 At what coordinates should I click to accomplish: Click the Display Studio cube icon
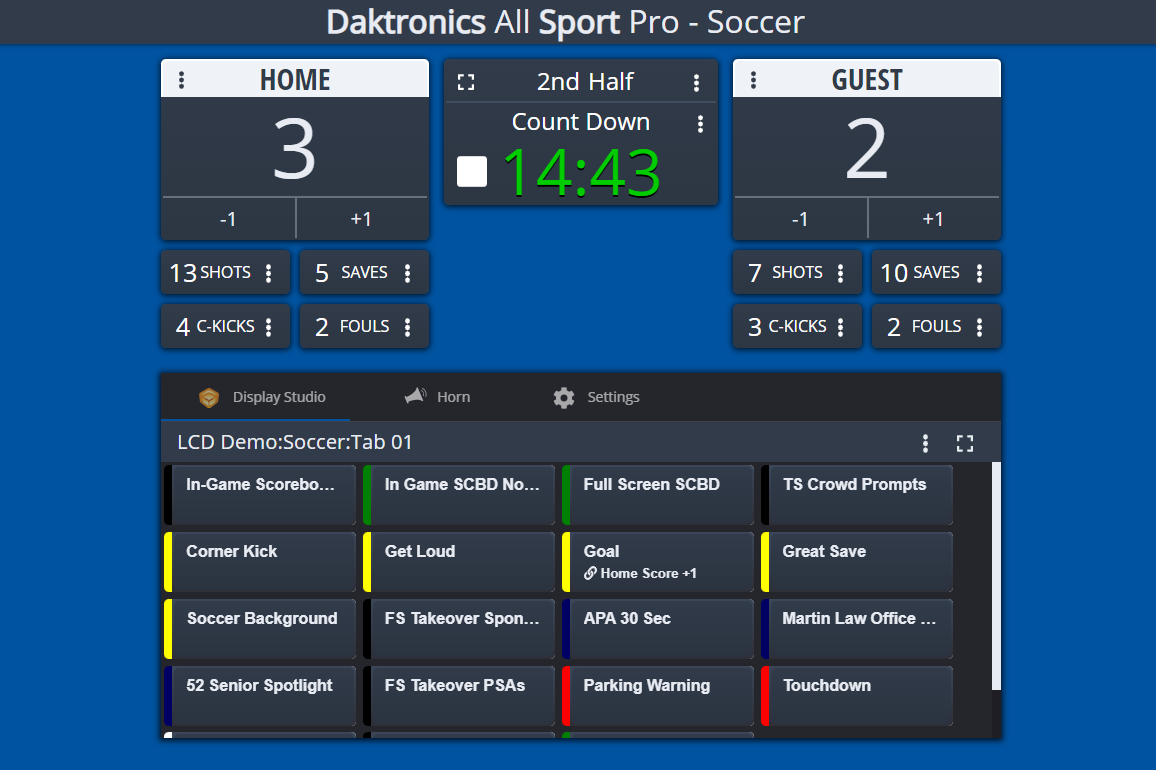tap(209, 396)
